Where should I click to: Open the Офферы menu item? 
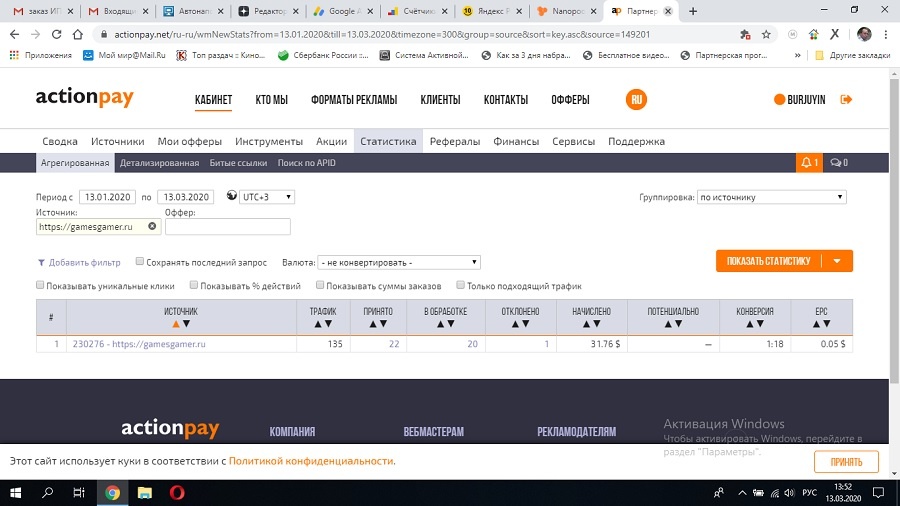[570, 100]
